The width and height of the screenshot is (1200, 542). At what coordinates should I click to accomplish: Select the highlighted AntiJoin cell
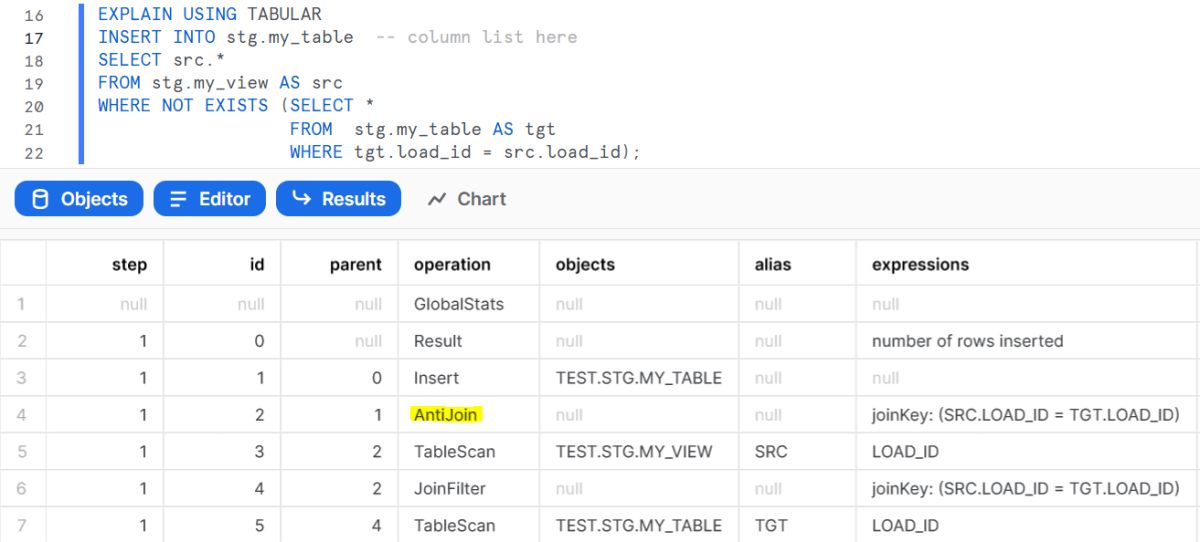(445, 415)
